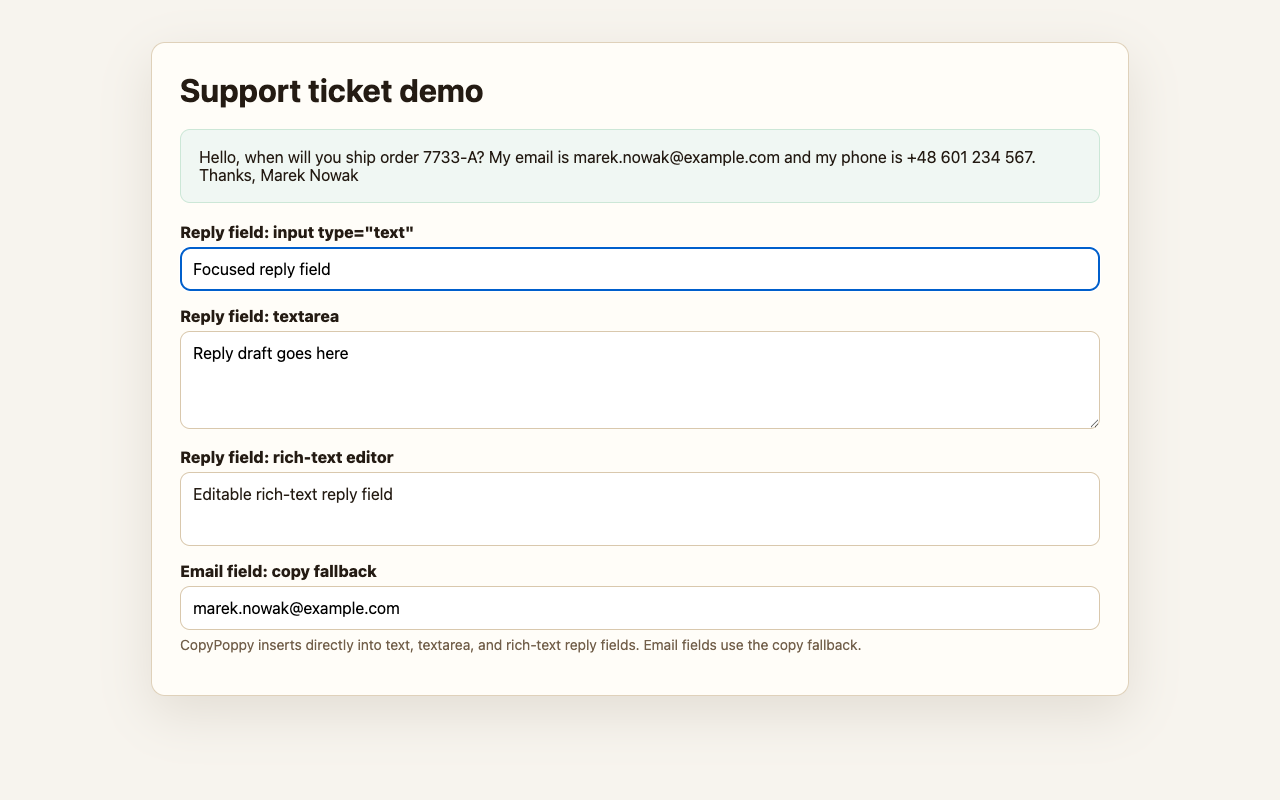Click the "Reply field: rich-text editor" label
1280x800 pixels.
point(287,457)
